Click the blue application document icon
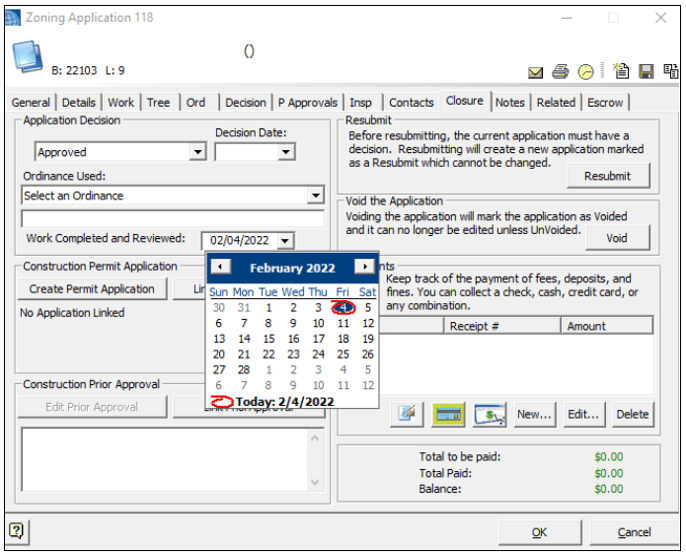686x556 pixels. pos(28,56)
